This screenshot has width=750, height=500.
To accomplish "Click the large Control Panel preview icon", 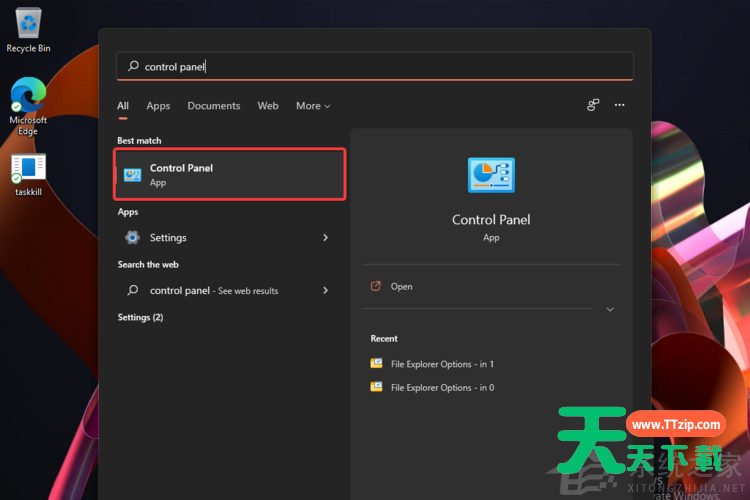I will coord(491,175).
